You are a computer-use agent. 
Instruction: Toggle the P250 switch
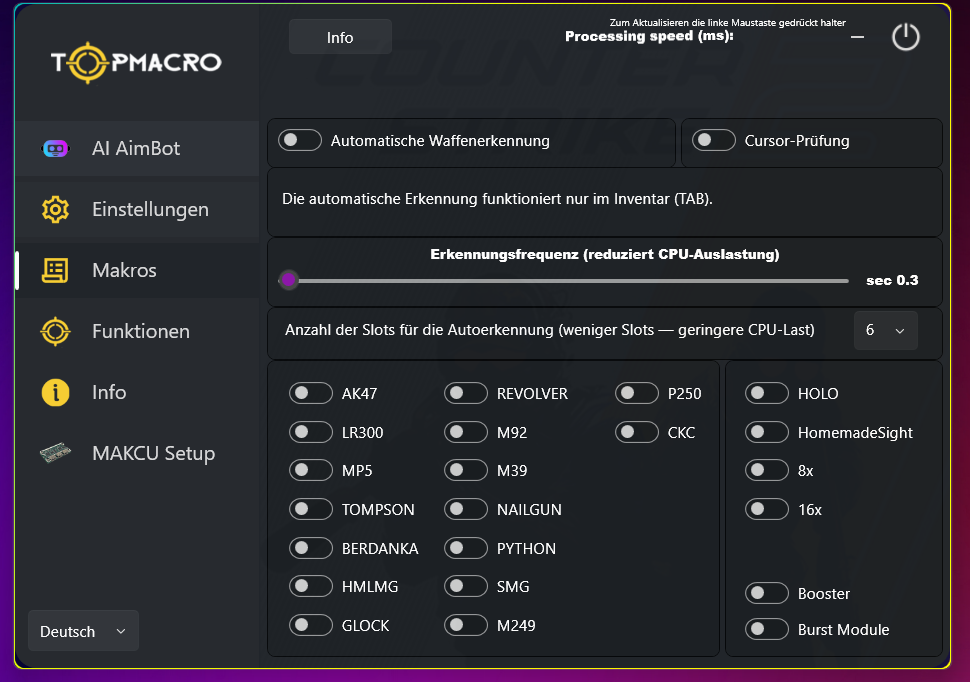pos(637,393)
